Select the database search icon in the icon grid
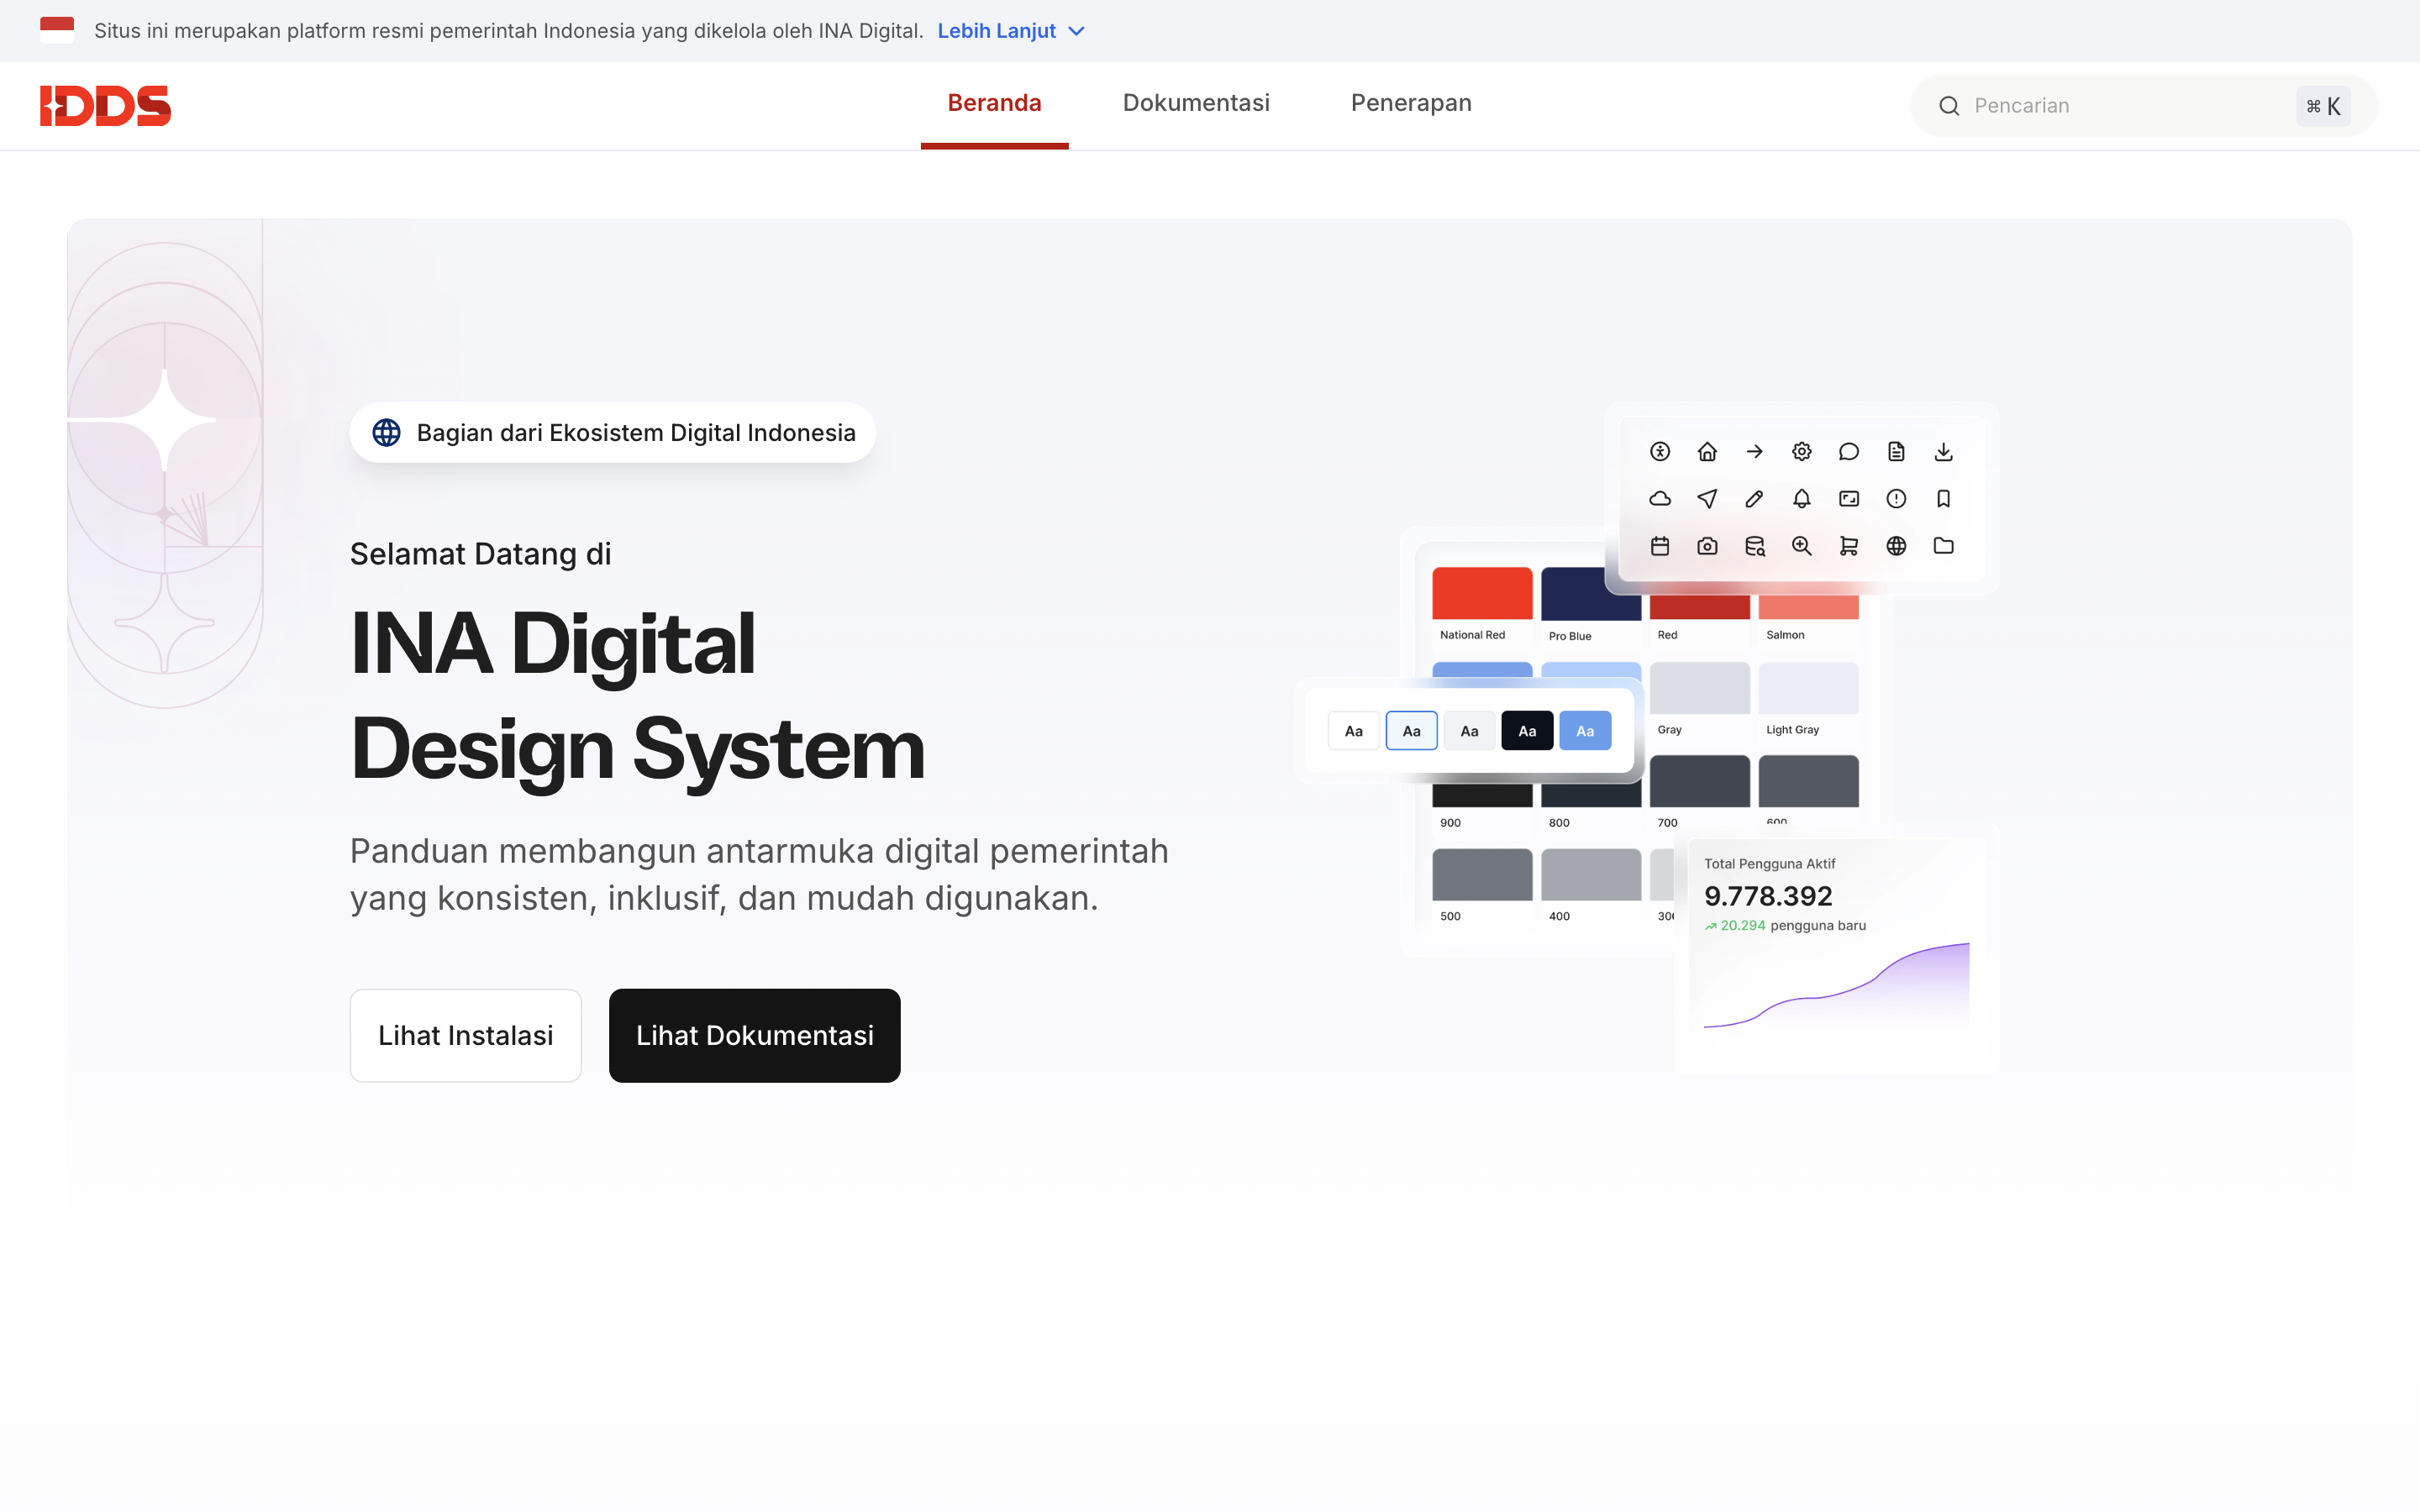 (1754, 546)
